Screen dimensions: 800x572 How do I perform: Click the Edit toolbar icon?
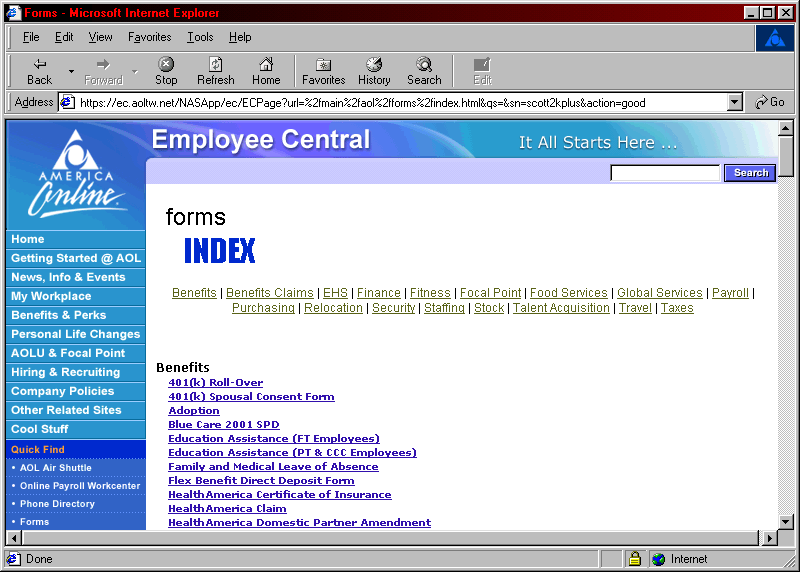(482, 71)
